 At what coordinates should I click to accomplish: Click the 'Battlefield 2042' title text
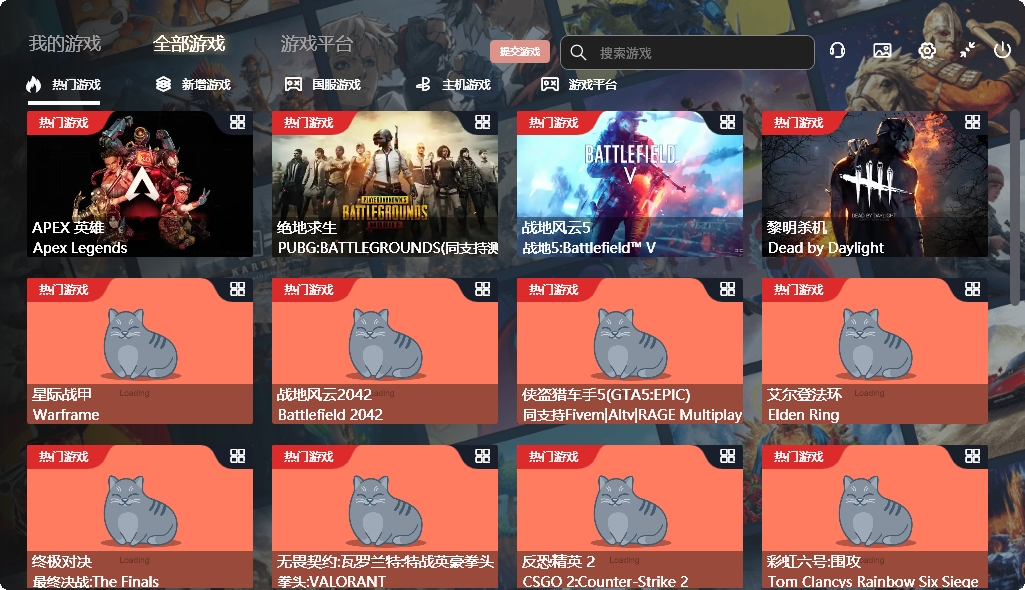pos(330,415)
